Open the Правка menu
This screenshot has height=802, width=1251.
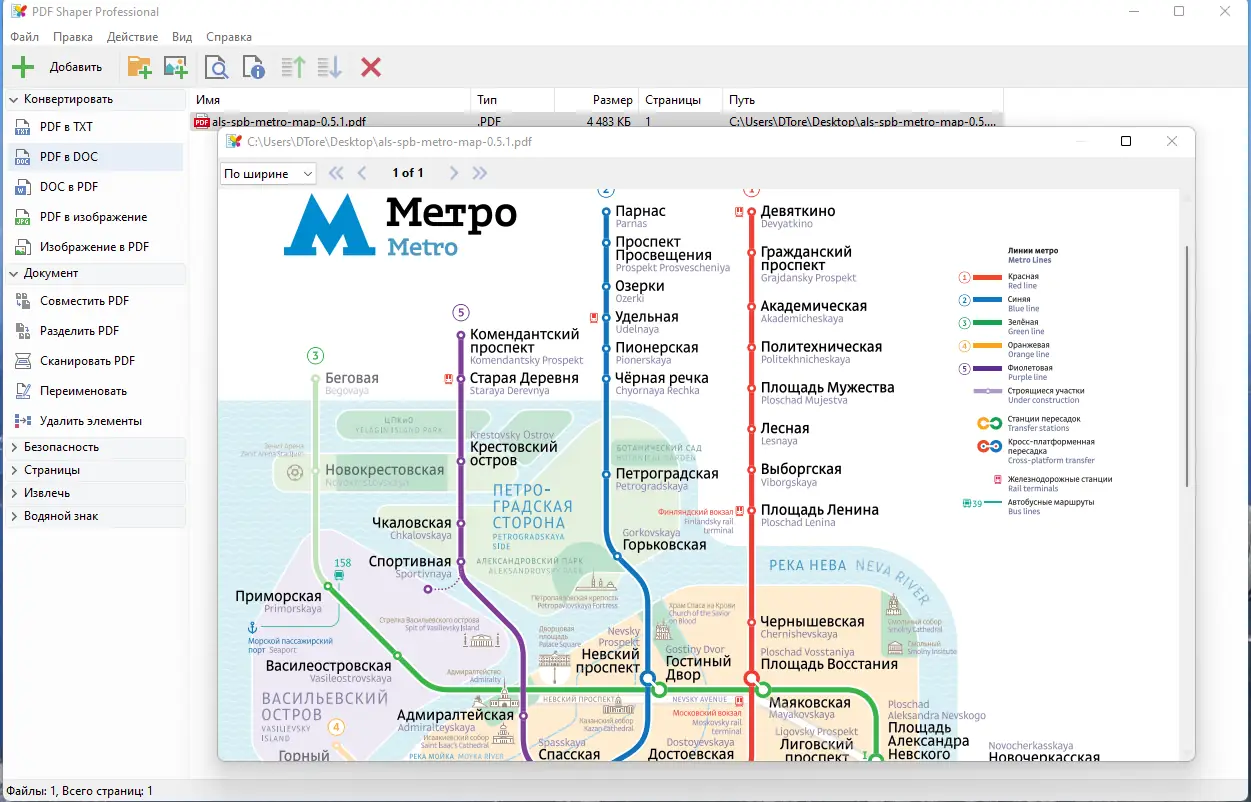point(73,37)
